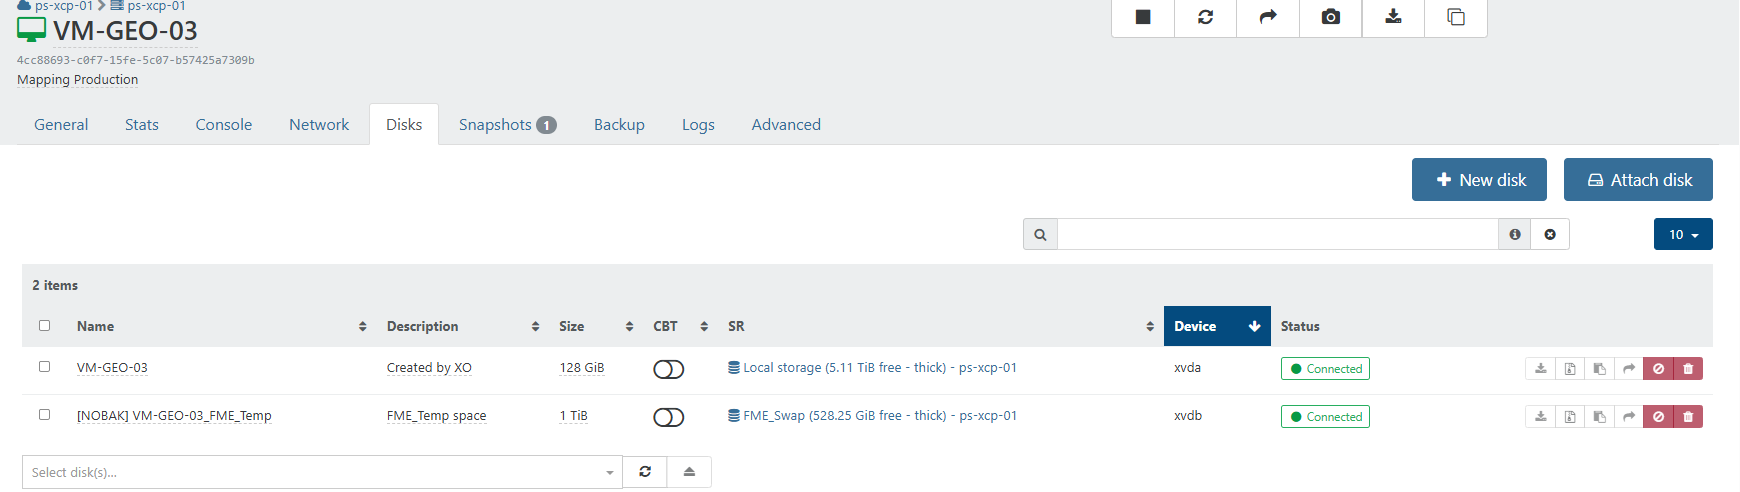Image resolution: width=1740 pixels, height=492 pixels.
Task: Open the FME_Swap storage repository link
Action: pyautogui.click(x=872, y=416)
